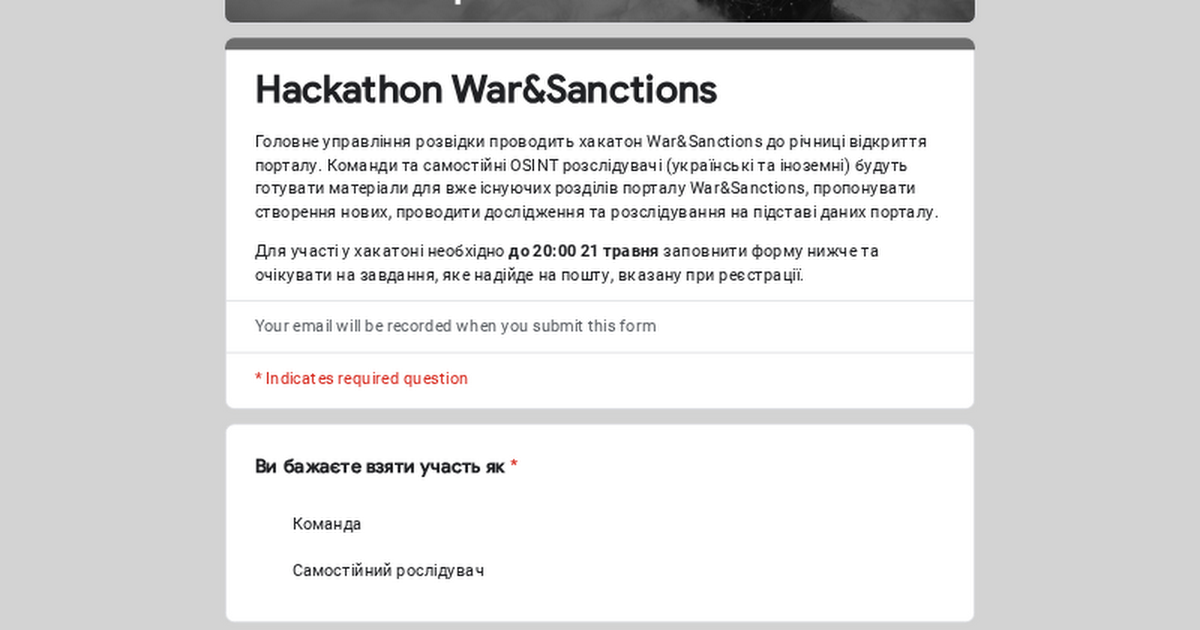Click the "Your email will be recorded" notice
Viewport: 1200px width, 630px height.
(x=455, y=326)
